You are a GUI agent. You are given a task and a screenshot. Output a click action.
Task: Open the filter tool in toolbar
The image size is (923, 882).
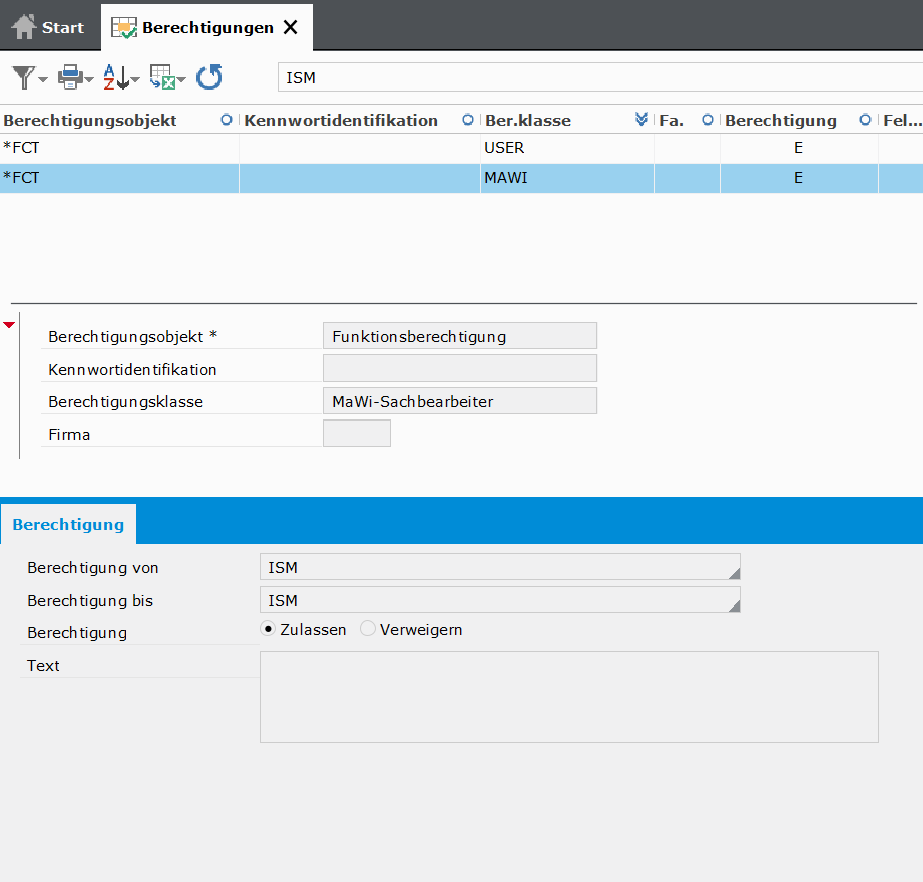pyautogui.click(x=24, y=78)
